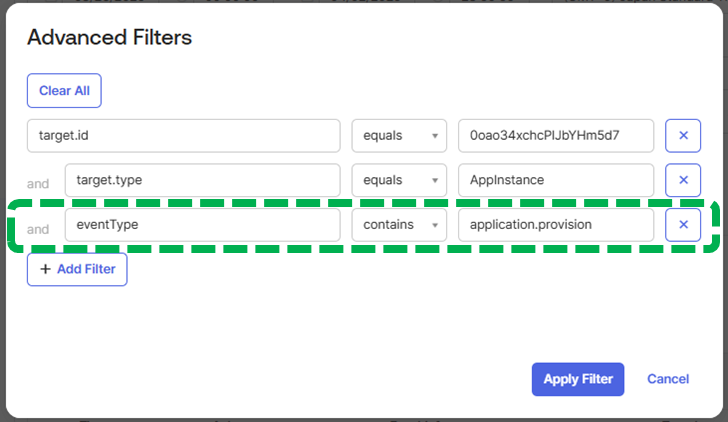This screenshot has height=422, width=728.
Task: Focus the target.type field name input
Action: 202,180
